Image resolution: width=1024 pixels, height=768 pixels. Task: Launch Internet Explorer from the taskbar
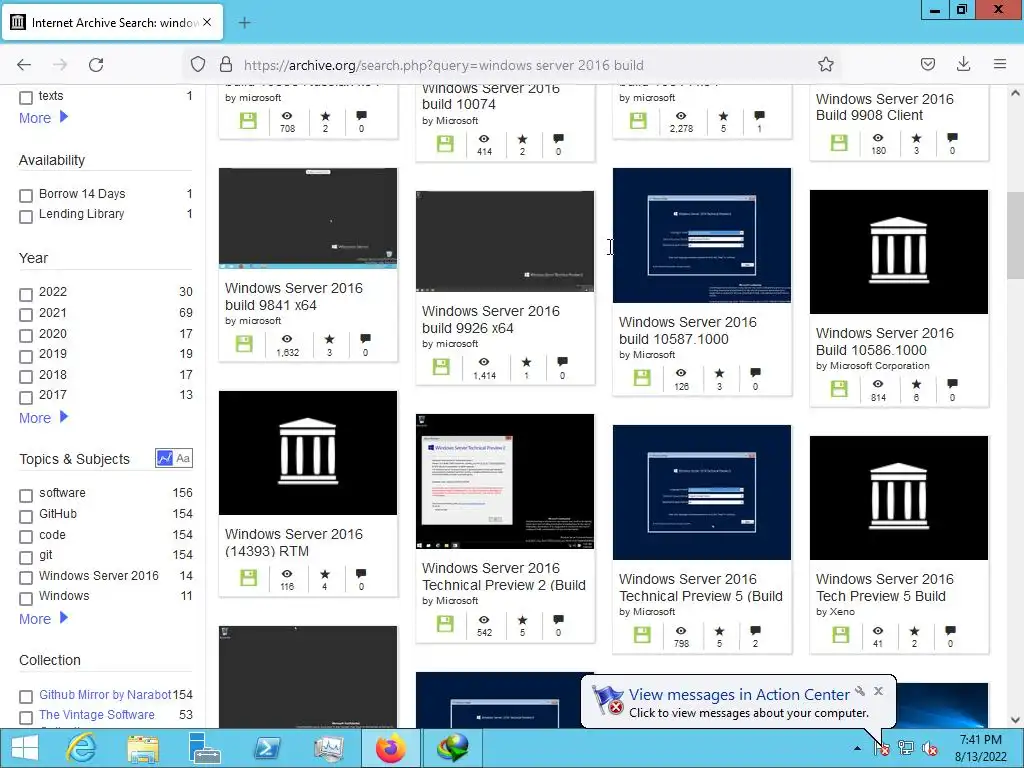82,748
